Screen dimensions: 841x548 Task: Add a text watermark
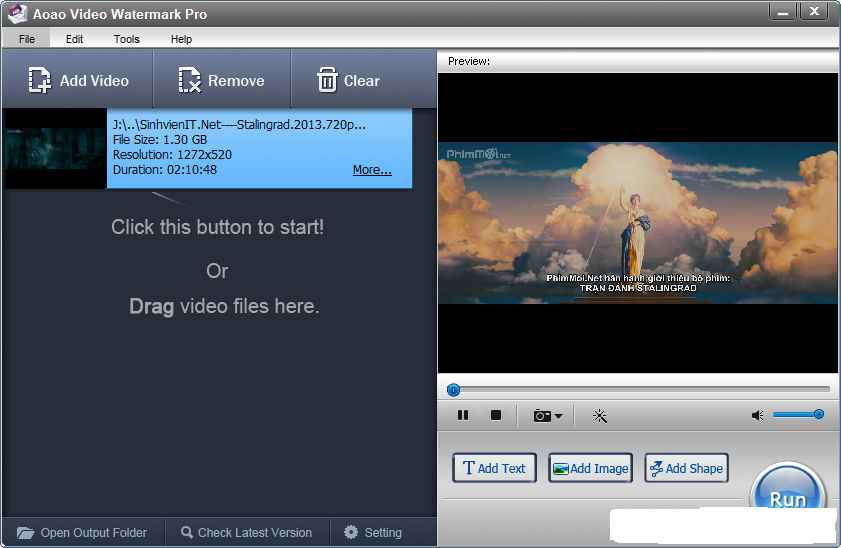[x=494, y=468]
